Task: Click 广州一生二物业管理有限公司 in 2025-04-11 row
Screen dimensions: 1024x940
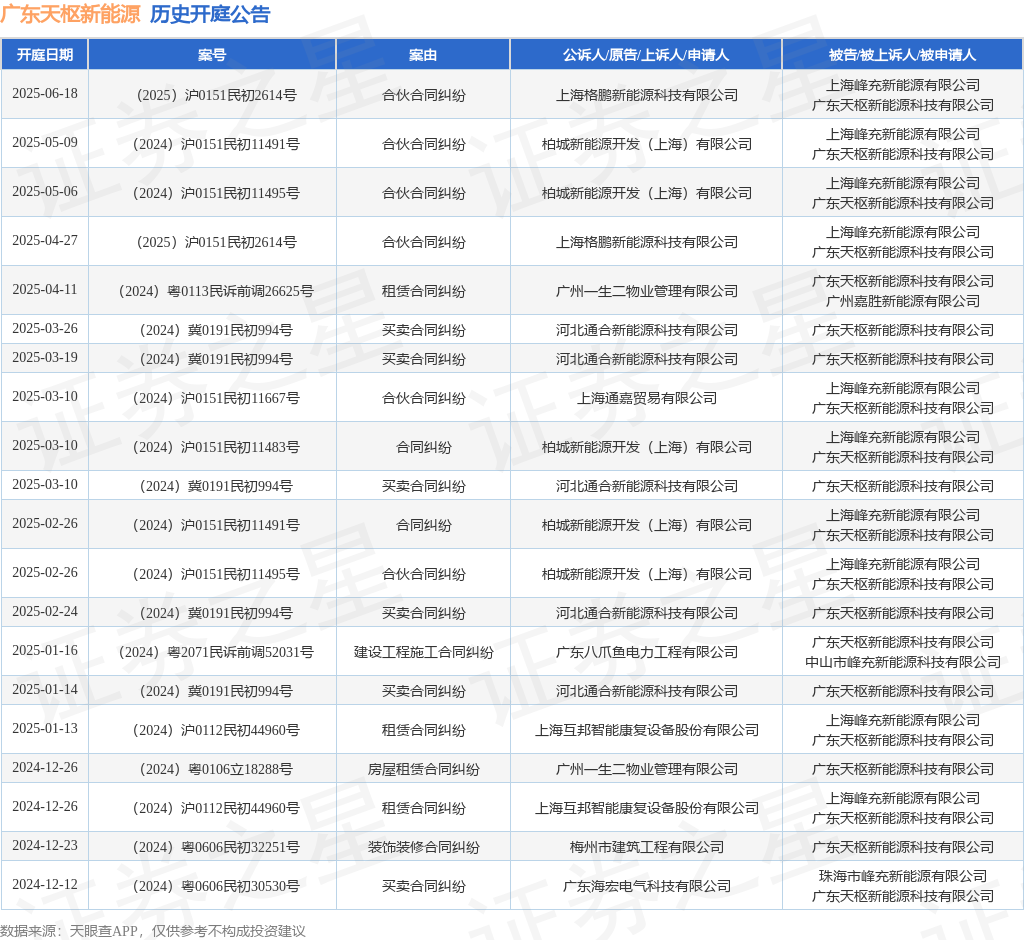Action: [647, 291]
